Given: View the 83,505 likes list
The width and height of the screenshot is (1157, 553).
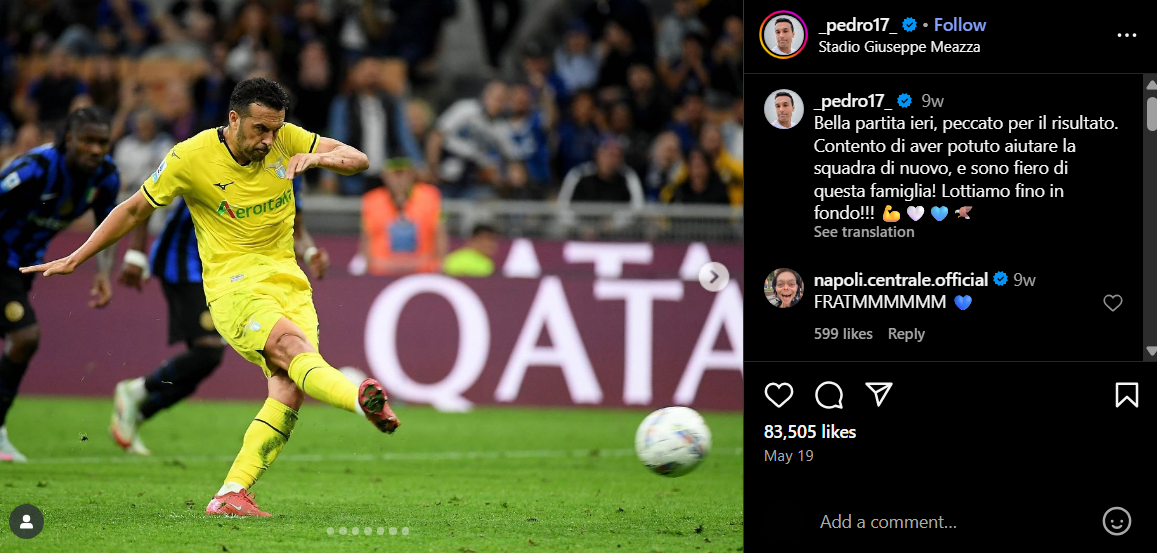Looking at the screenshot, I should coord(810,432).
